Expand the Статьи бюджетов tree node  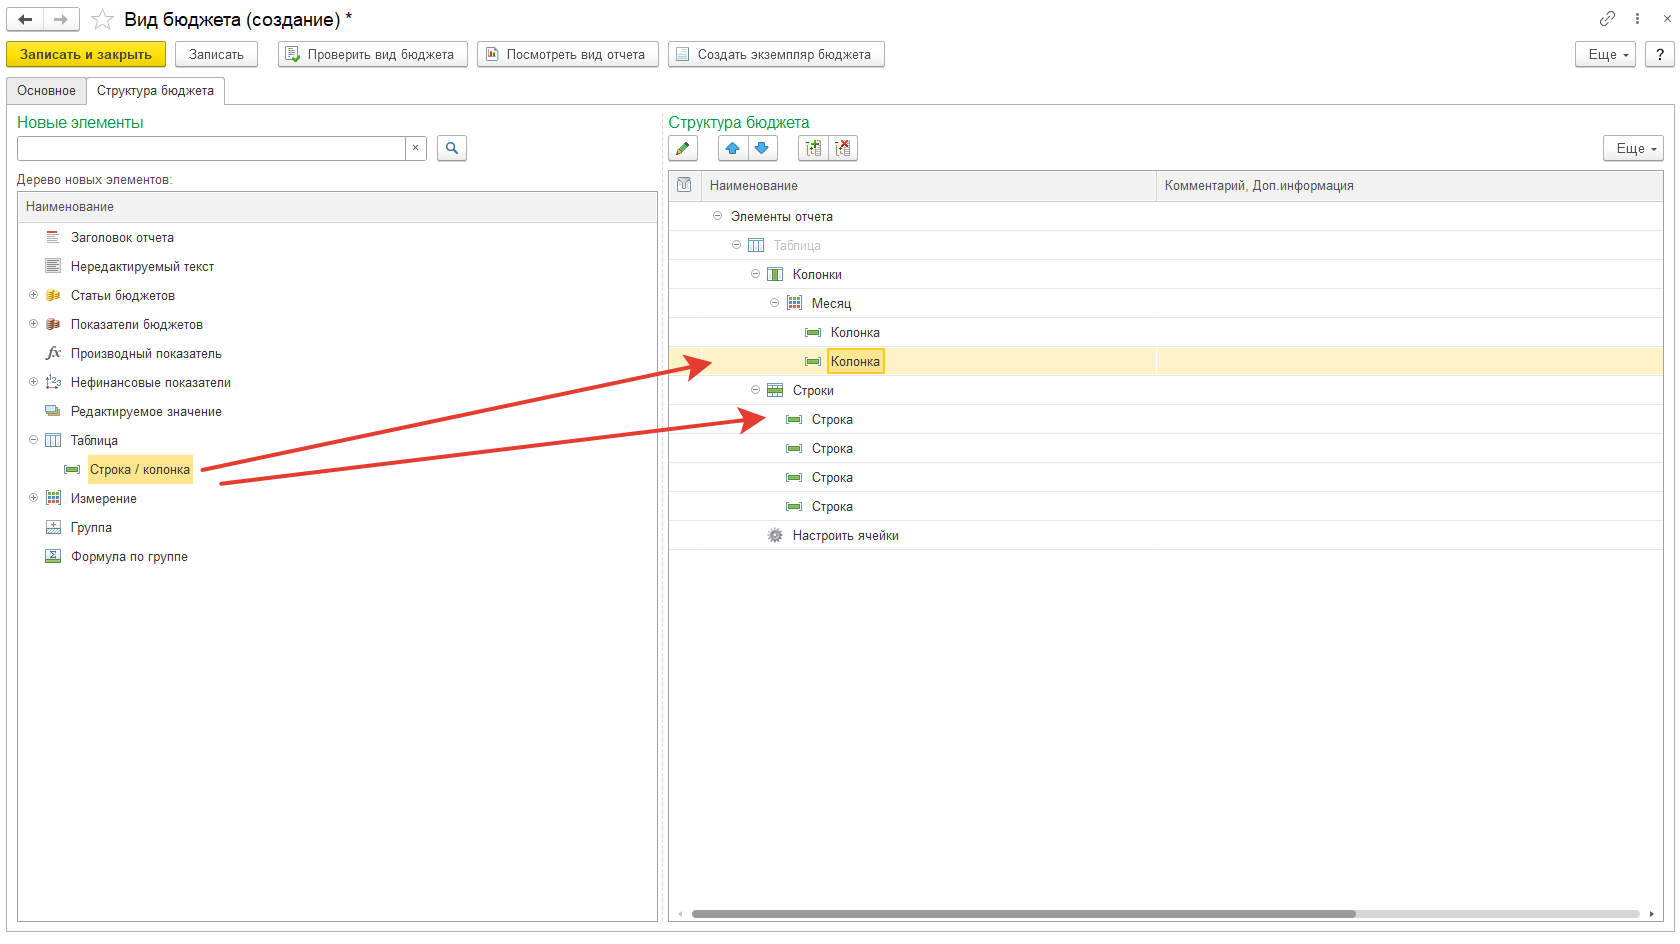33,295
